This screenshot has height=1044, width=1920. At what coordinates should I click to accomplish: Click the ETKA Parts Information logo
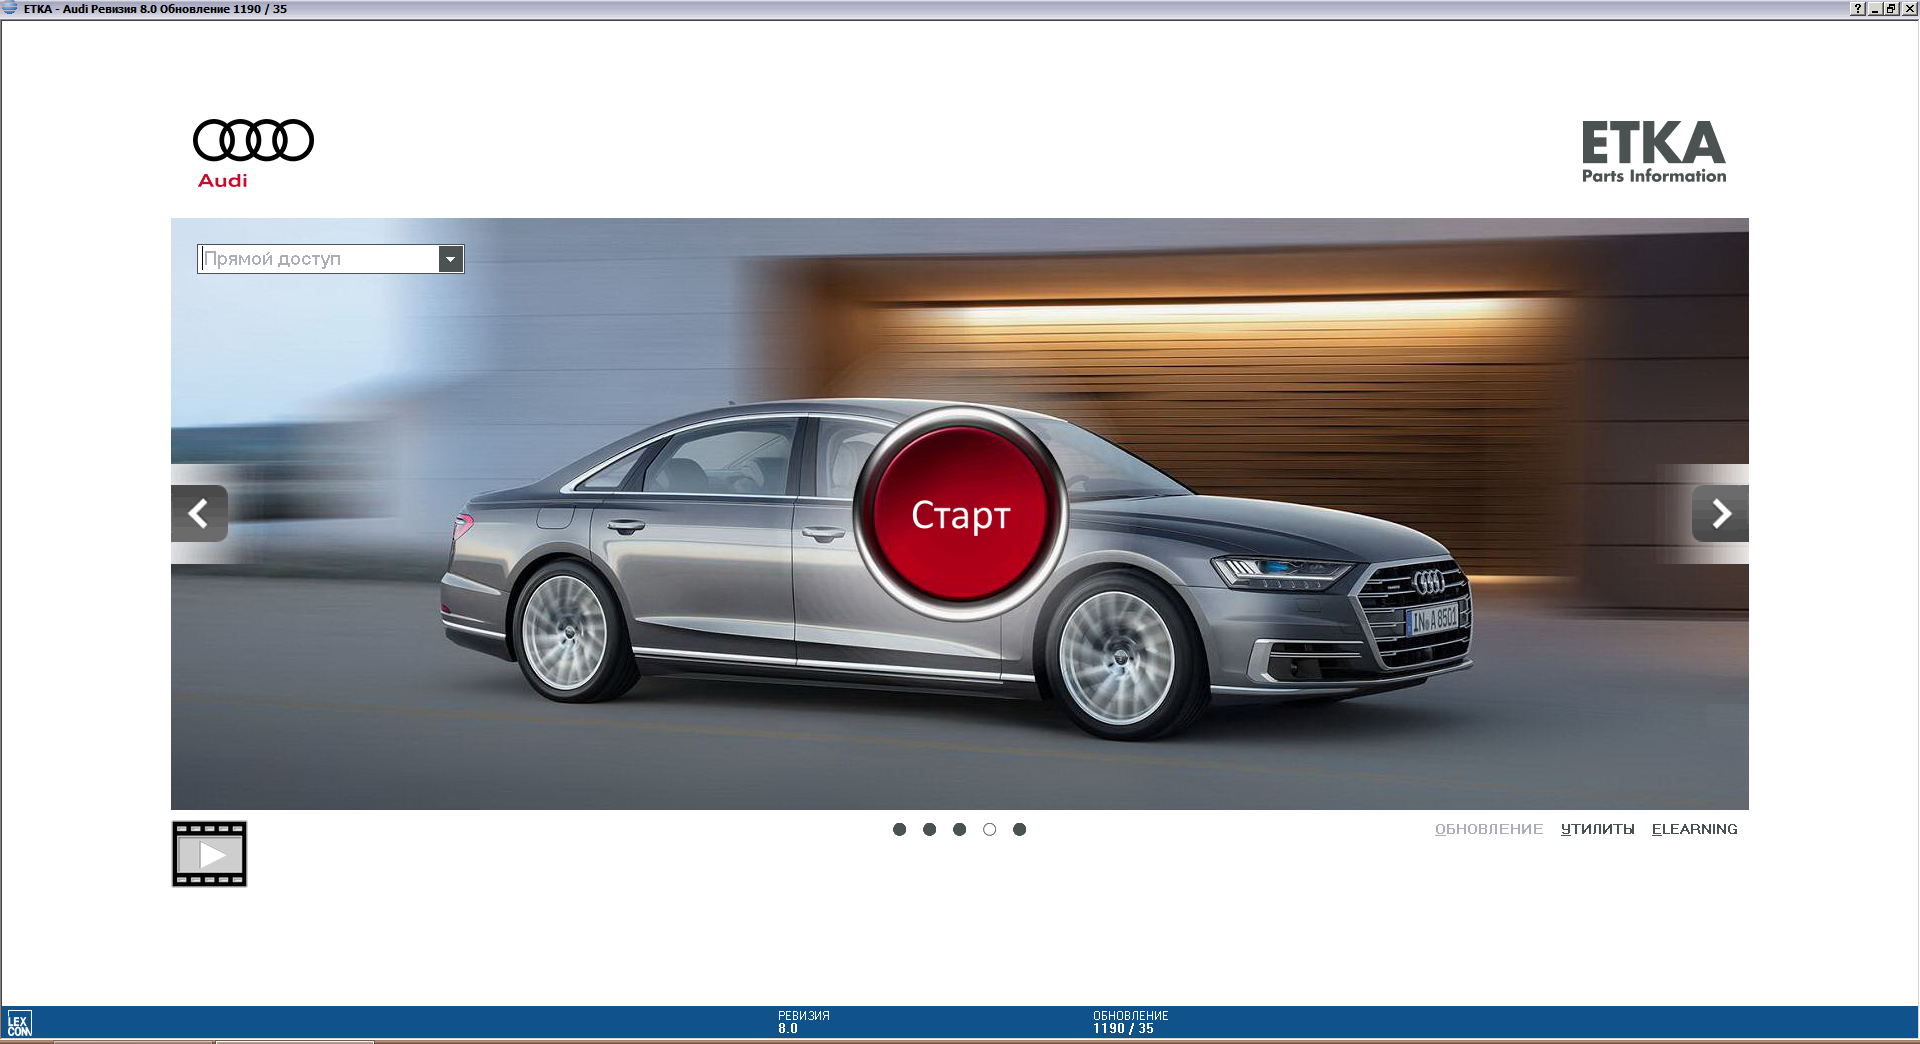pos(1654,152)
